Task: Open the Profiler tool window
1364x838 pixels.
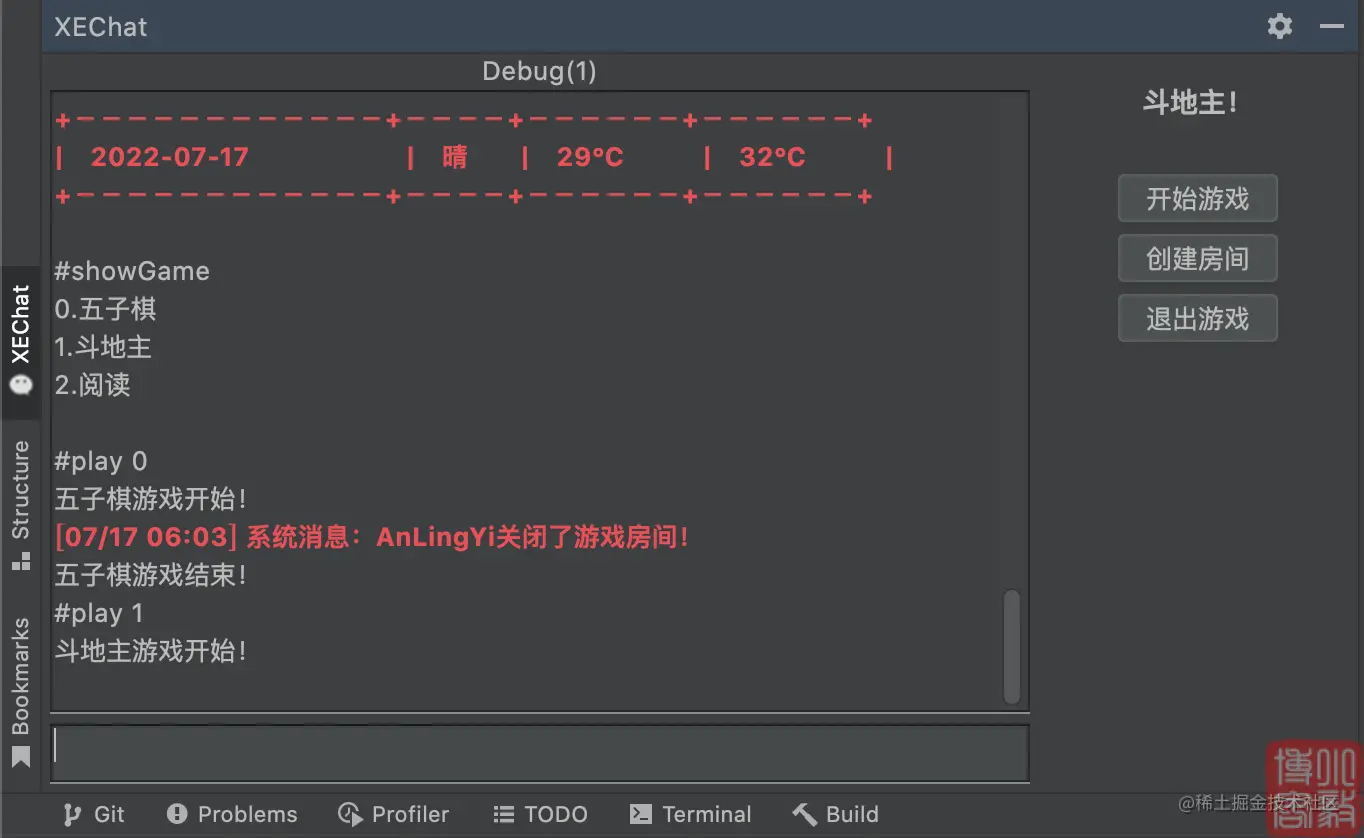Action: click(394, 814)
